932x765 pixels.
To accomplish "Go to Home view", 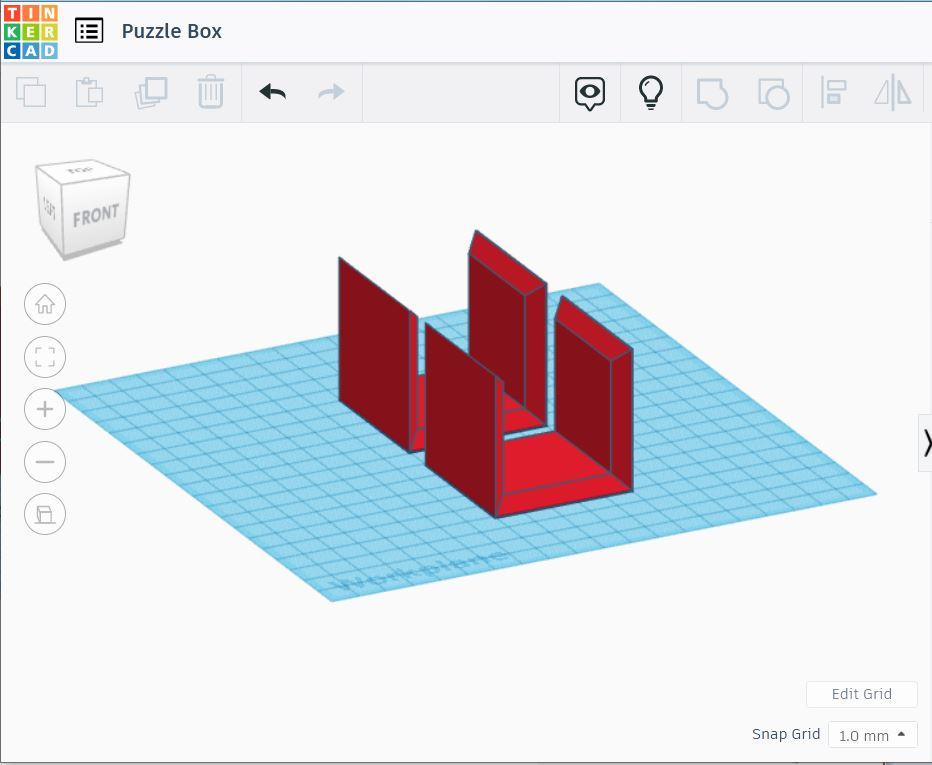I will coord(45,304).
